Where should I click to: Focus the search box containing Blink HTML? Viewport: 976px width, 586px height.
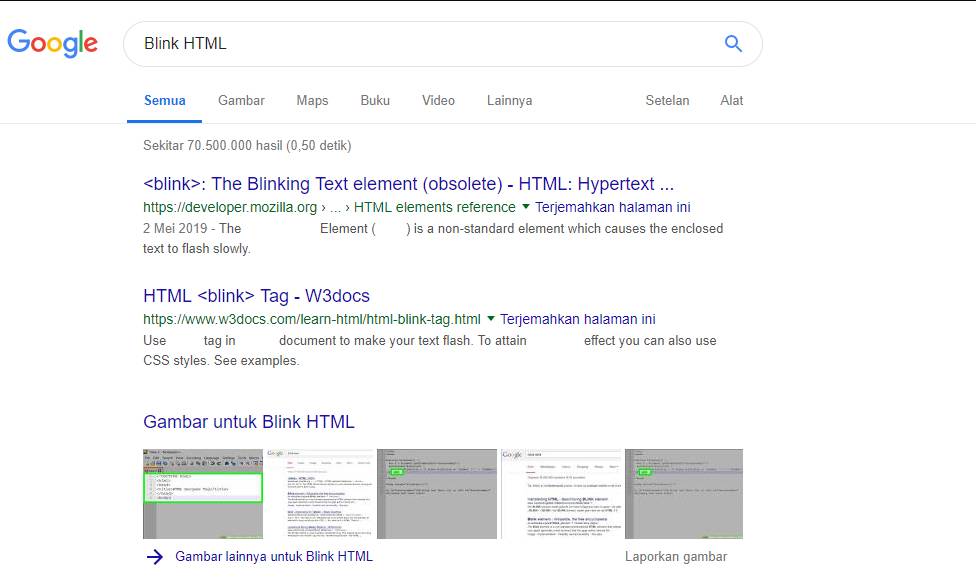tap(443, 44)
